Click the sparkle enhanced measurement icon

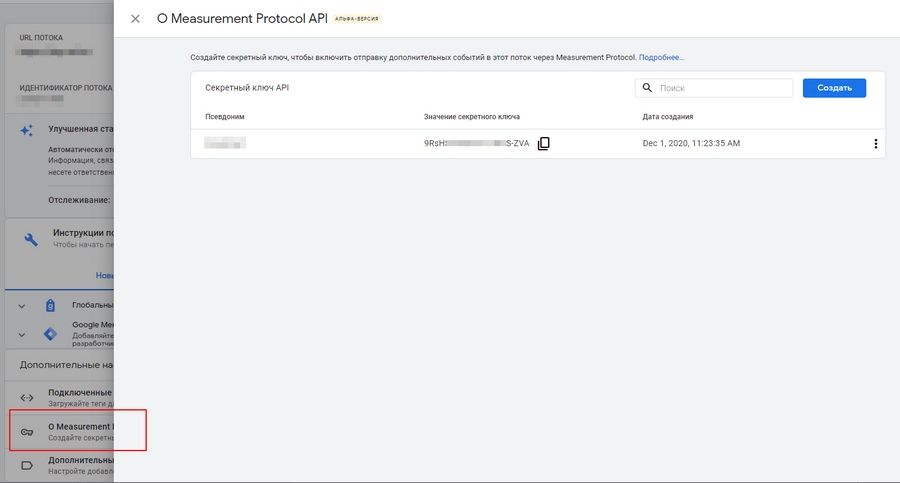point(27,130)
